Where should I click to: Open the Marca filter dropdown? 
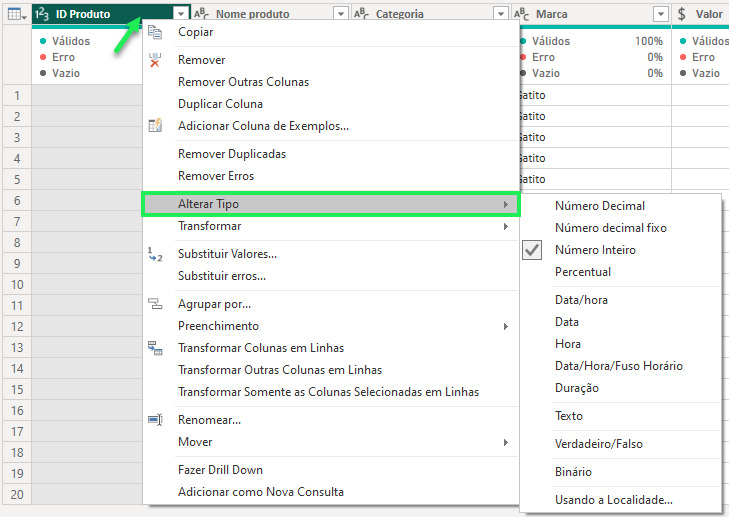click(x=661, y=14)
